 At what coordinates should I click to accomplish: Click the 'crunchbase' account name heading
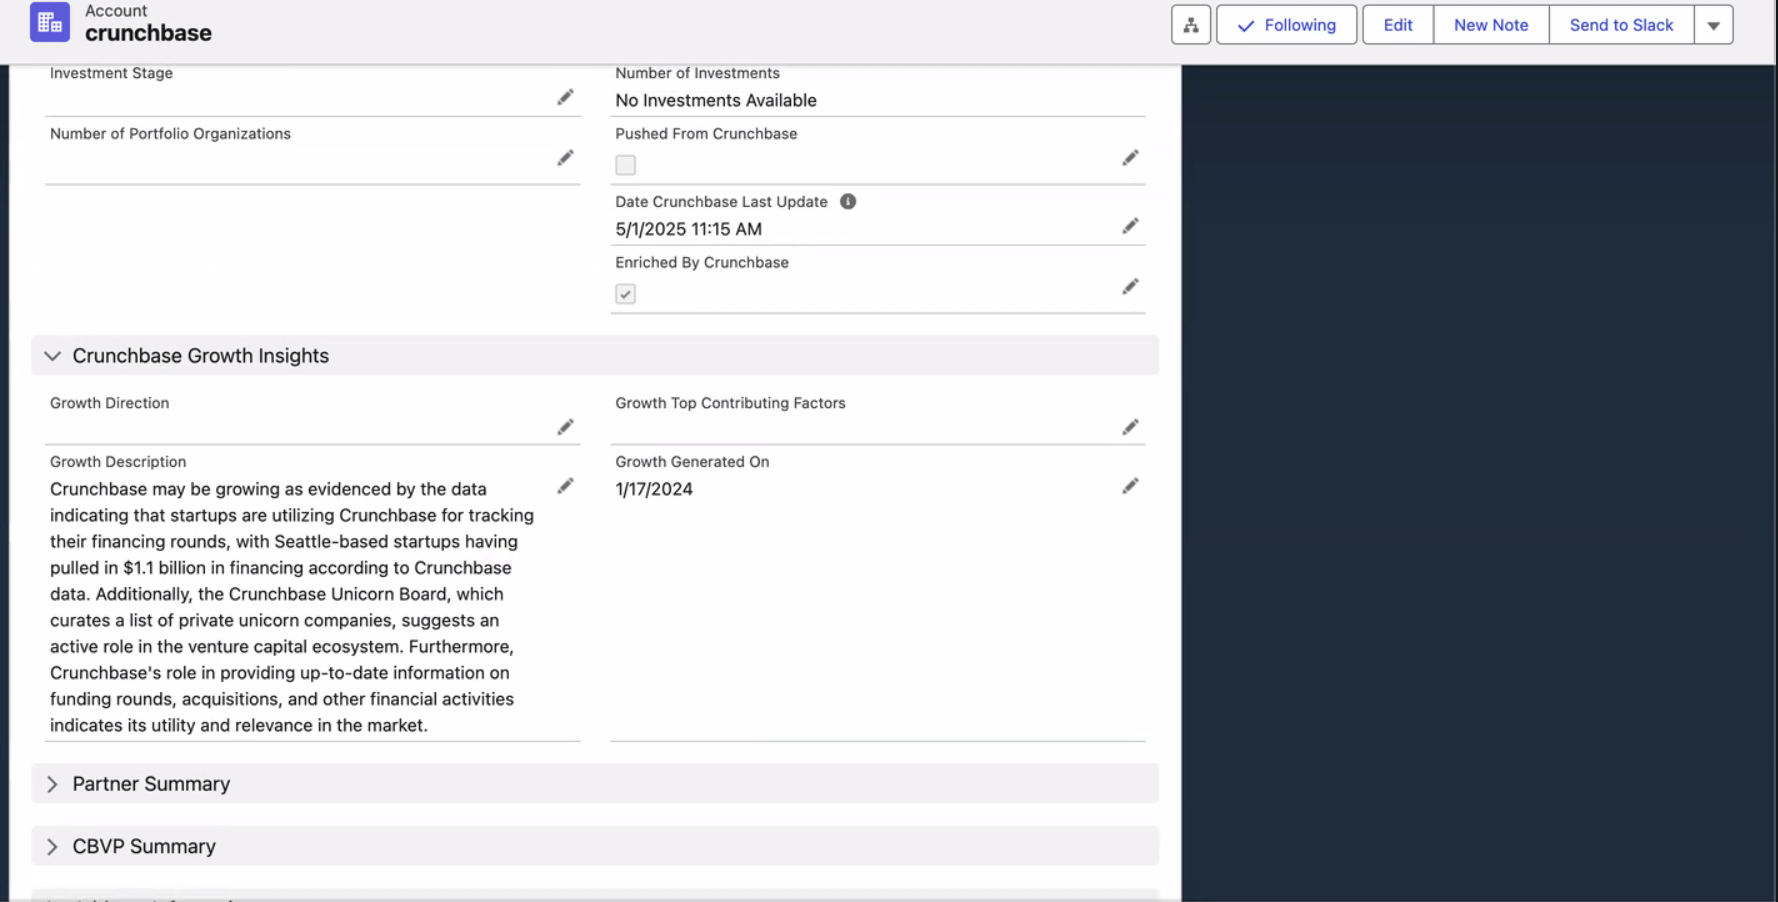click(148, 33)
